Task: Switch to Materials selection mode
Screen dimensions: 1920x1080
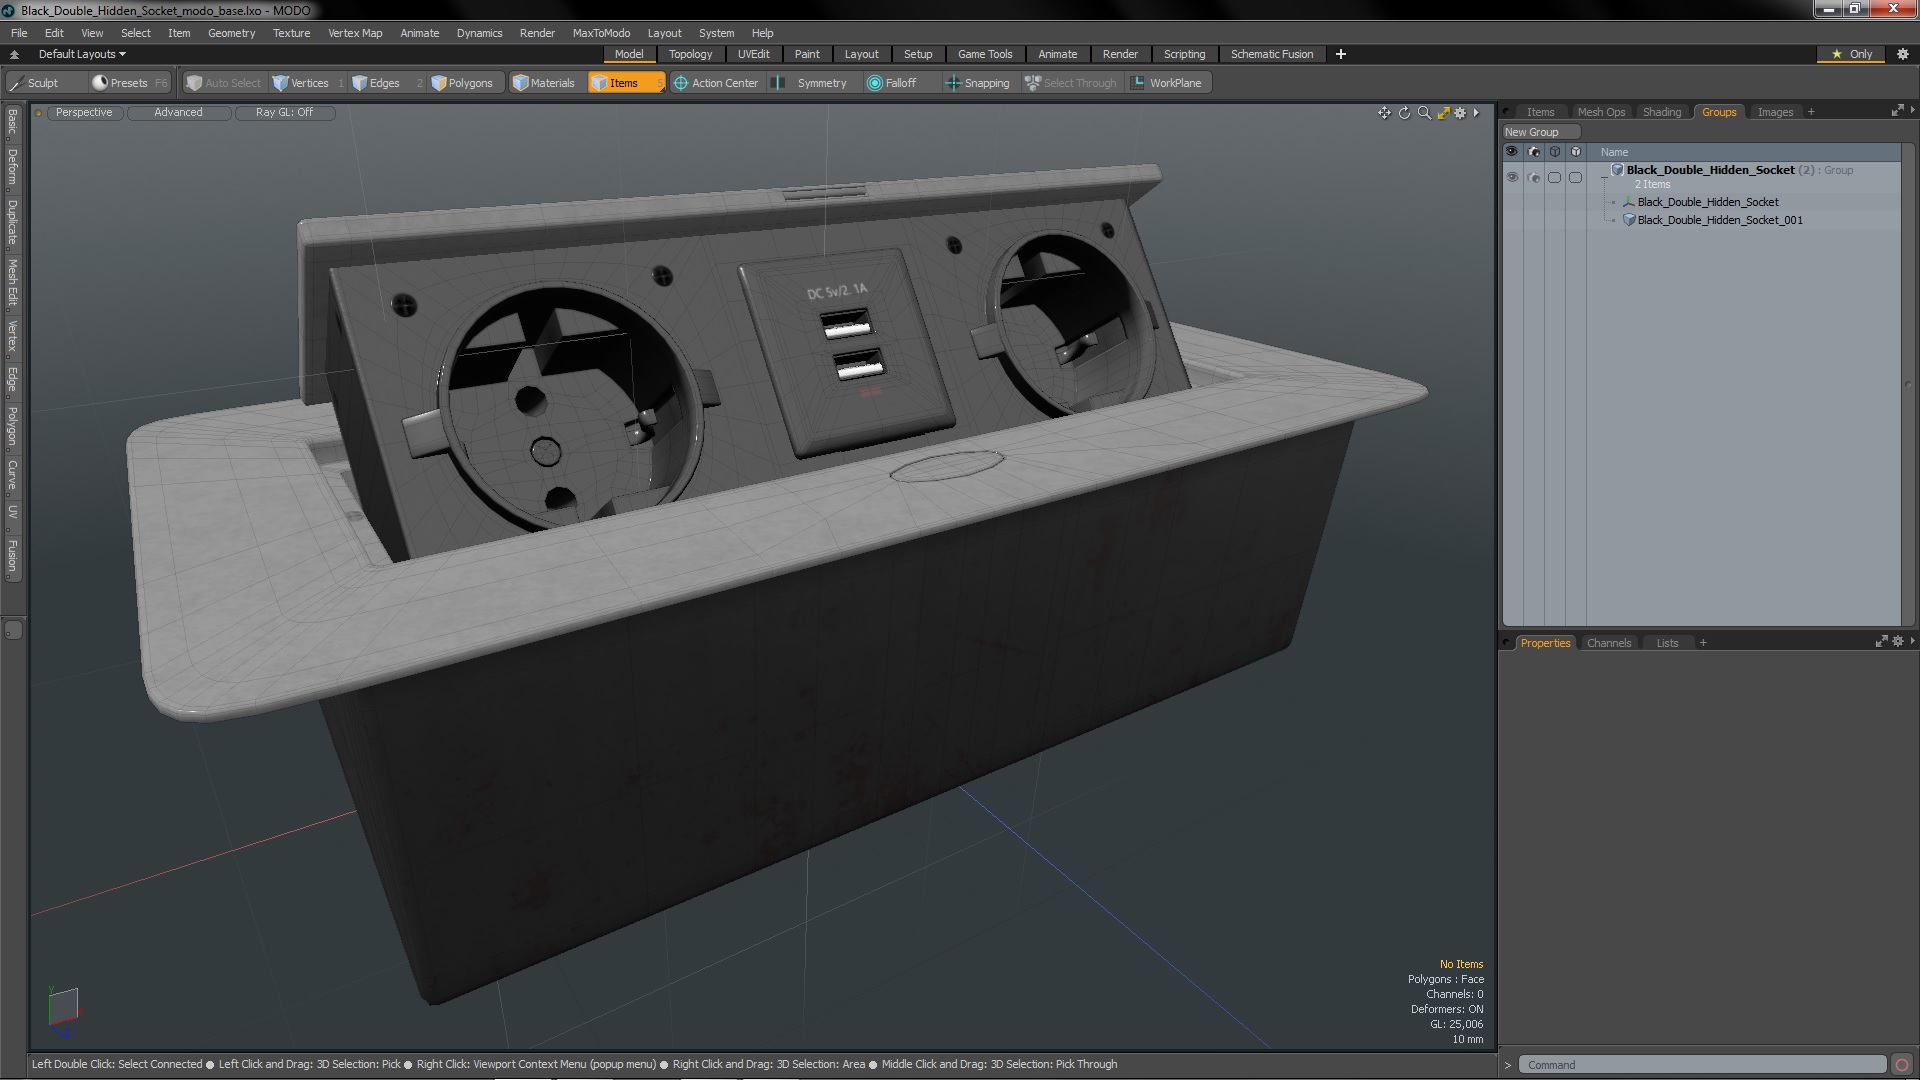Action: (x=544, y=83)
